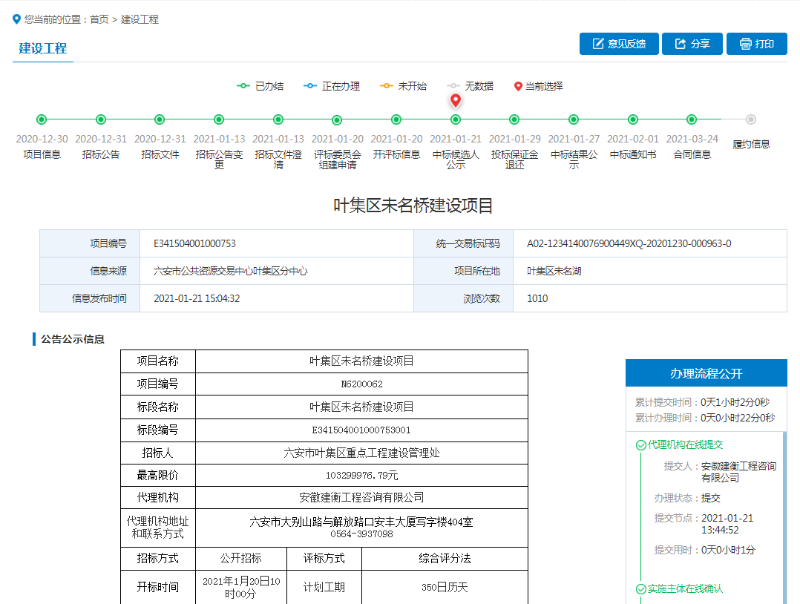
Task: Click agency 安徽建衡工程咨询有限公司 in table
Action: (x=362, y=497)
